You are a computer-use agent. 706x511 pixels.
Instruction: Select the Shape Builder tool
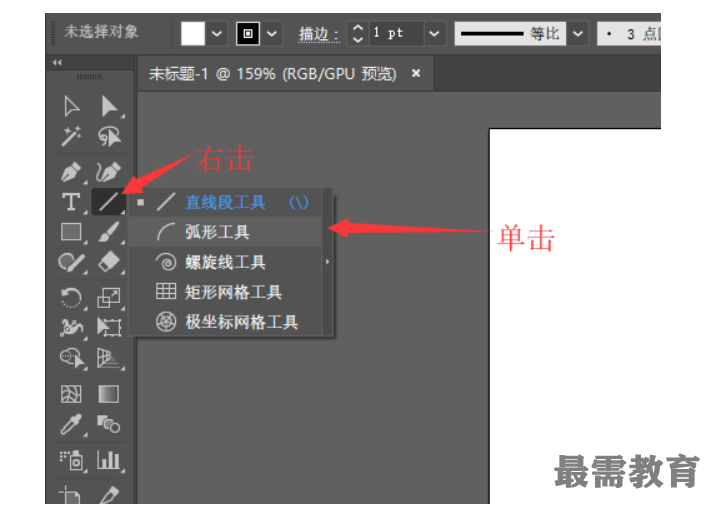coord(72,358)
